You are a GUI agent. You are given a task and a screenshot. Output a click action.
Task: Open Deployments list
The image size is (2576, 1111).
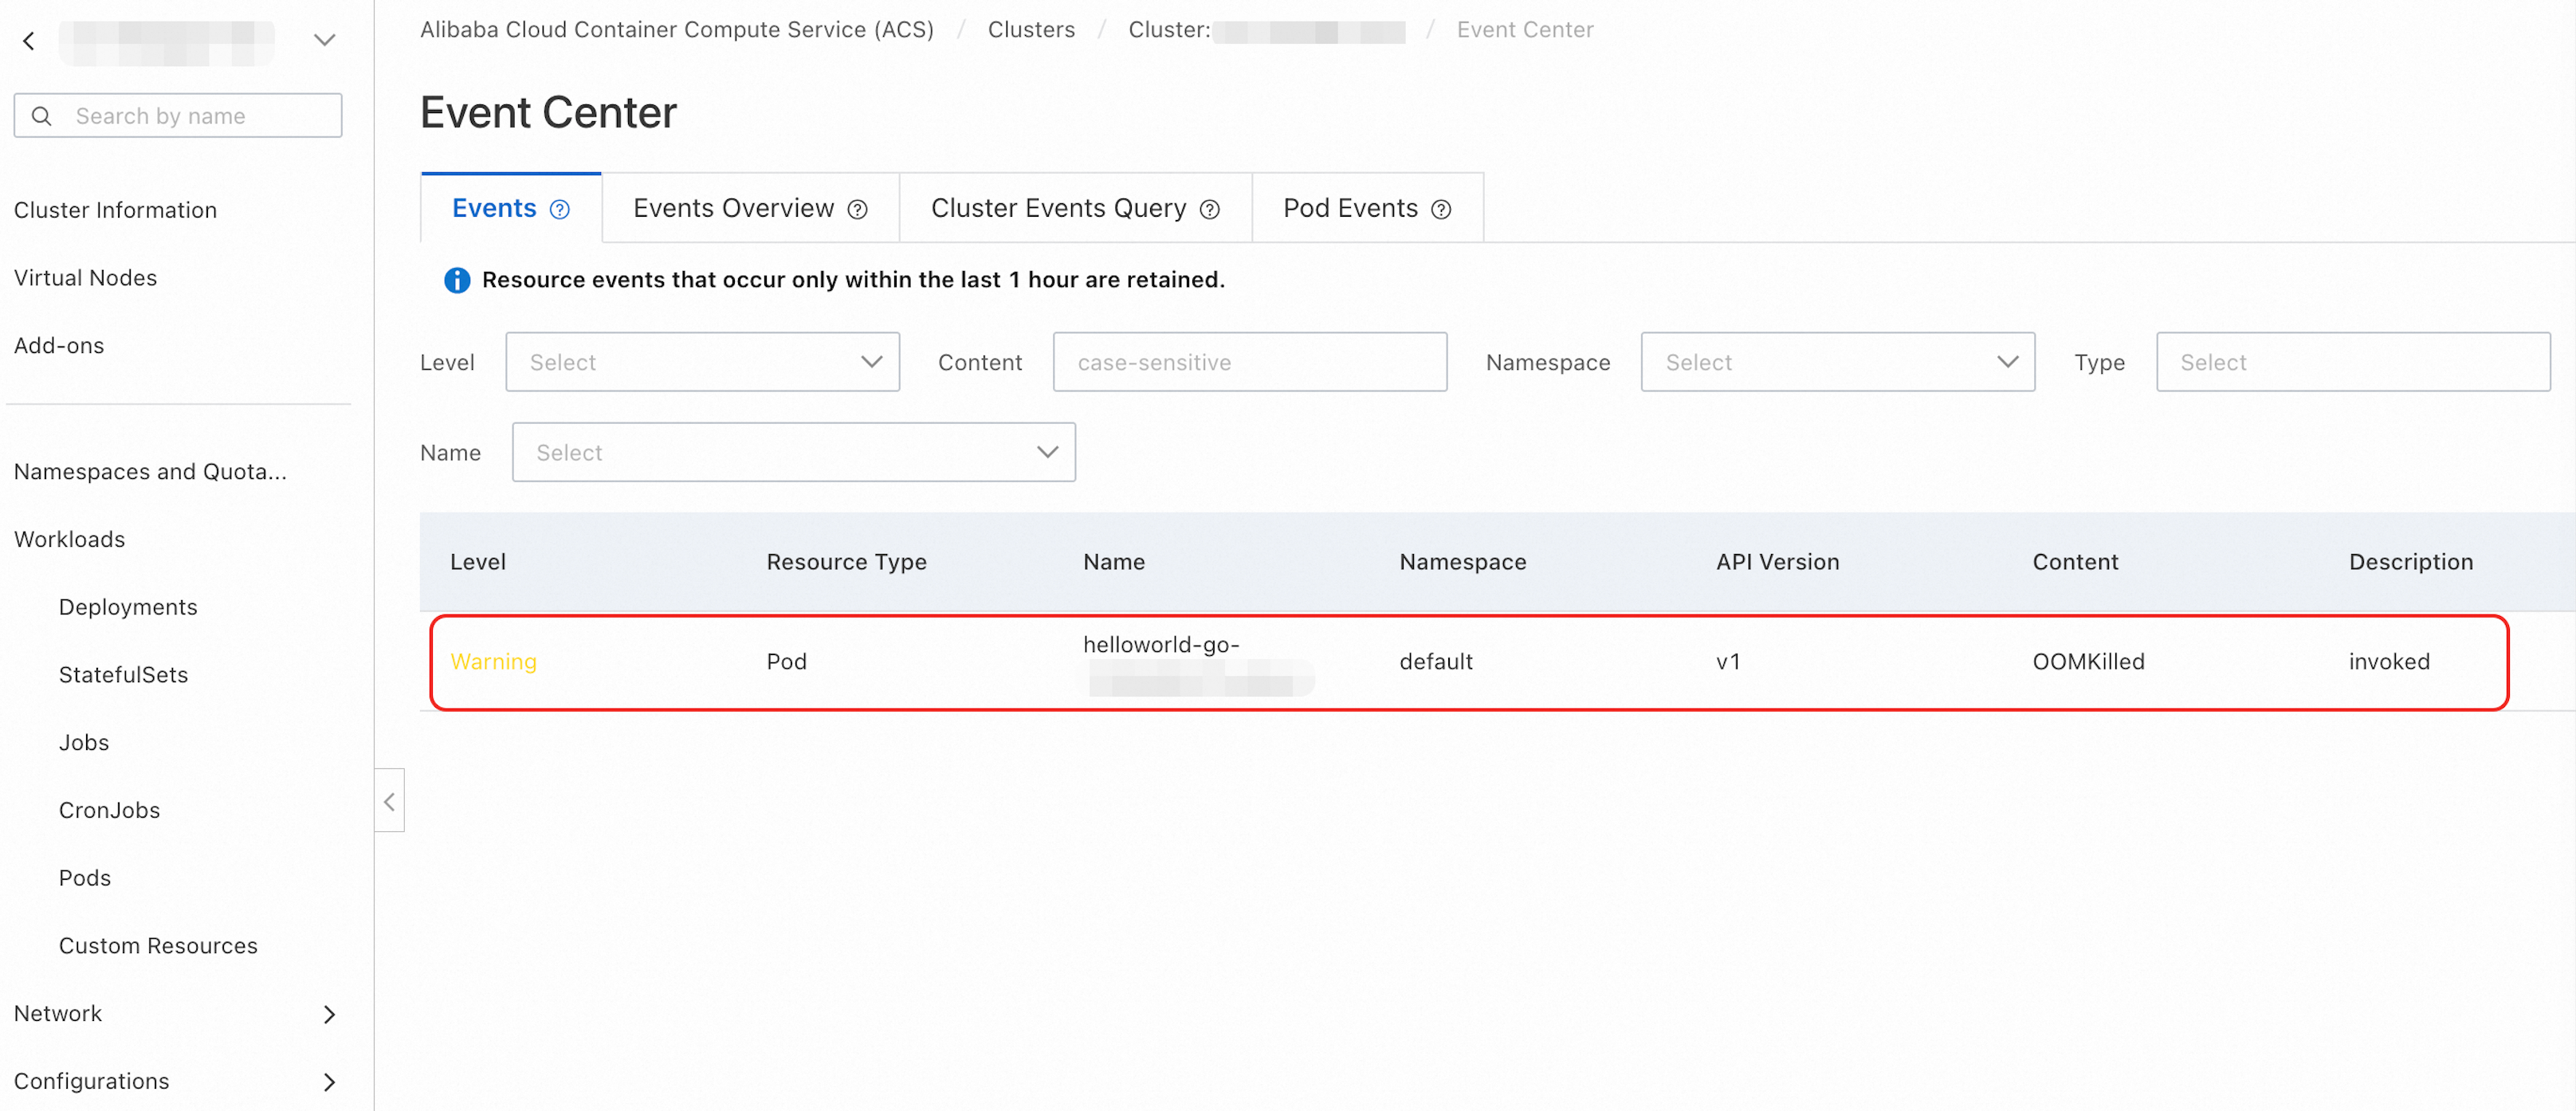(x=128, y=608)
